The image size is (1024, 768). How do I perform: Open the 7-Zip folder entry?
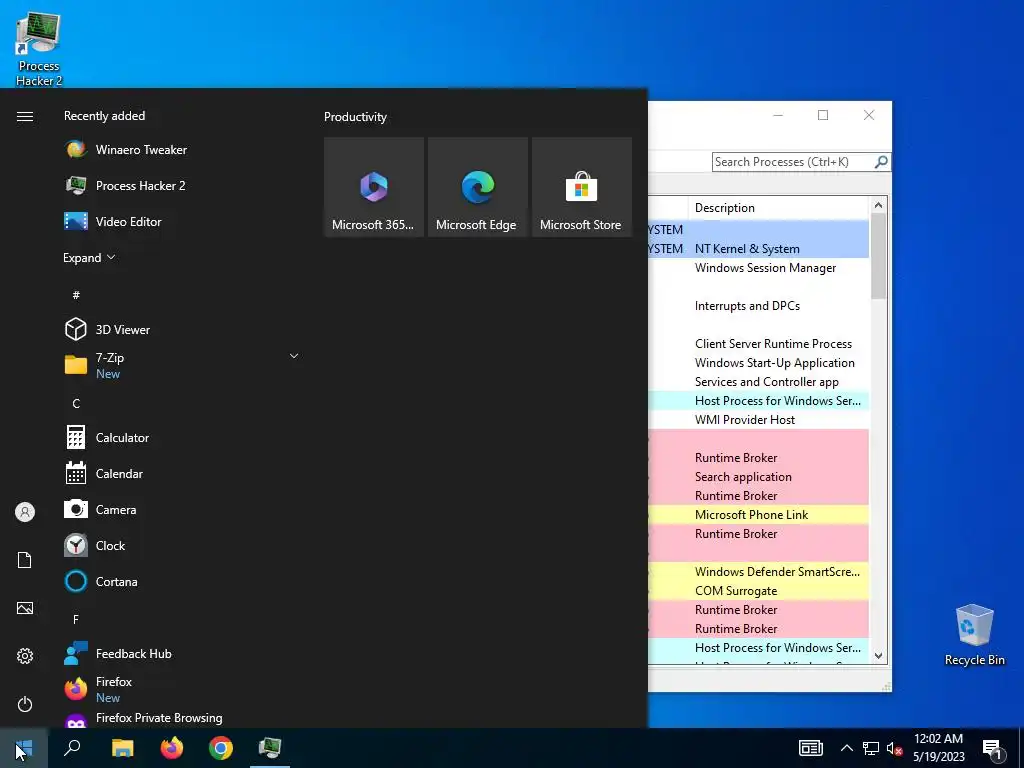pyautogui.click(x=182, y=365)
